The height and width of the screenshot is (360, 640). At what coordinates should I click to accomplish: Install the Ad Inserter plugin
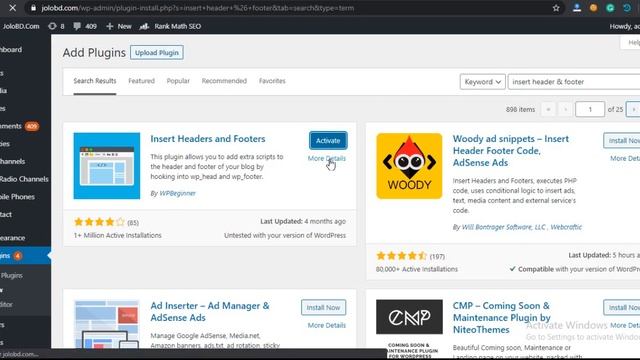tap(323, 307)
